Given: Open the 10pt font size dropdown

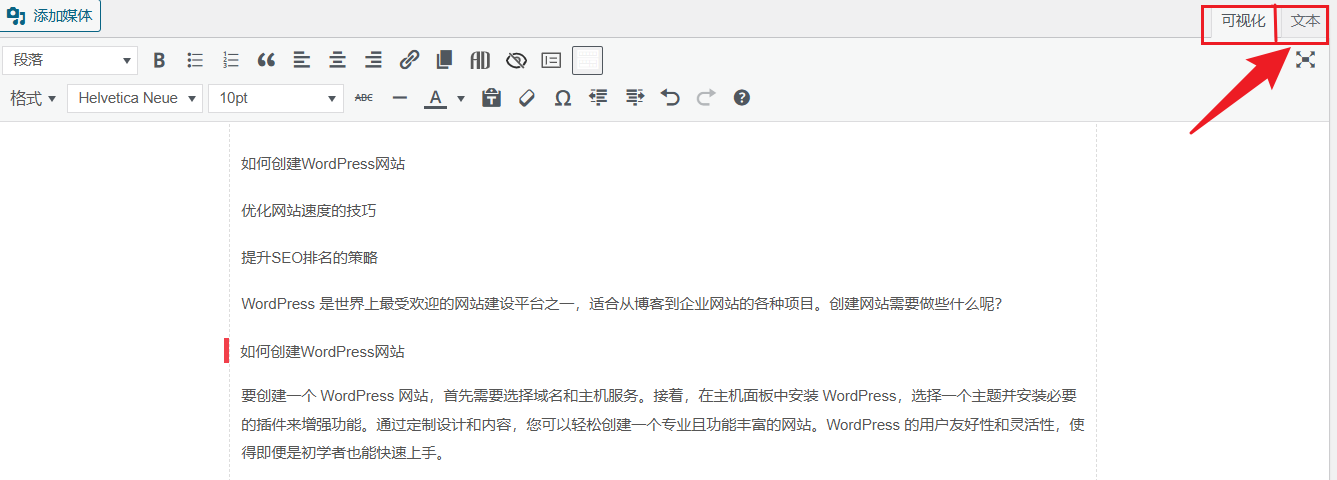Looking at the screenshot, I should [x=276, y=98].
